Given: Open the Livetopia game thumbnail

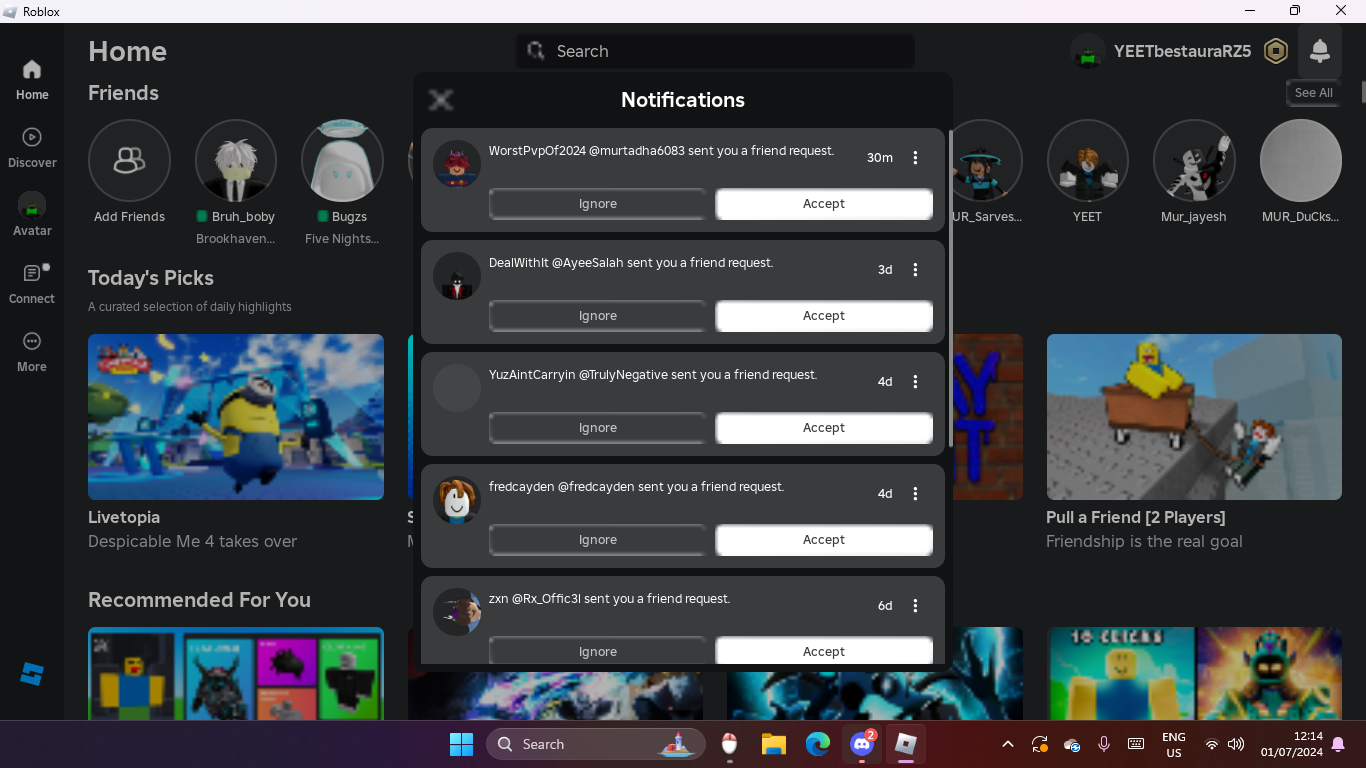Looking at the screenshot, I should point(236,417).
